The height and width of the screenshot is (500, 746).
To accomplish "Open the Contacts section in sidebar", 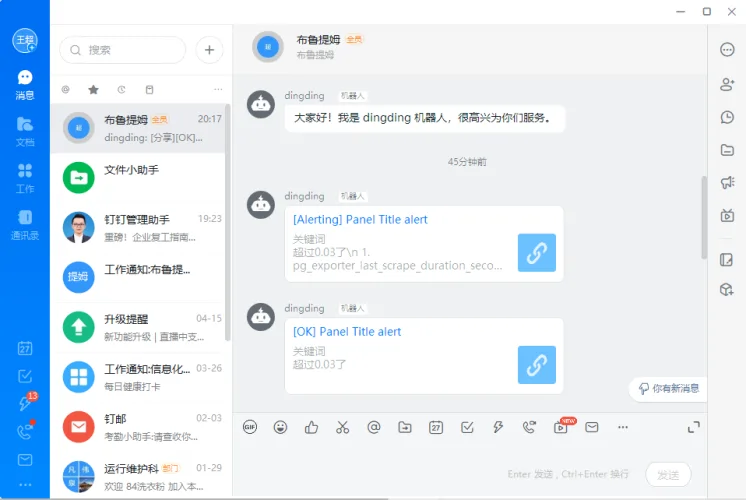I will 25,225.
